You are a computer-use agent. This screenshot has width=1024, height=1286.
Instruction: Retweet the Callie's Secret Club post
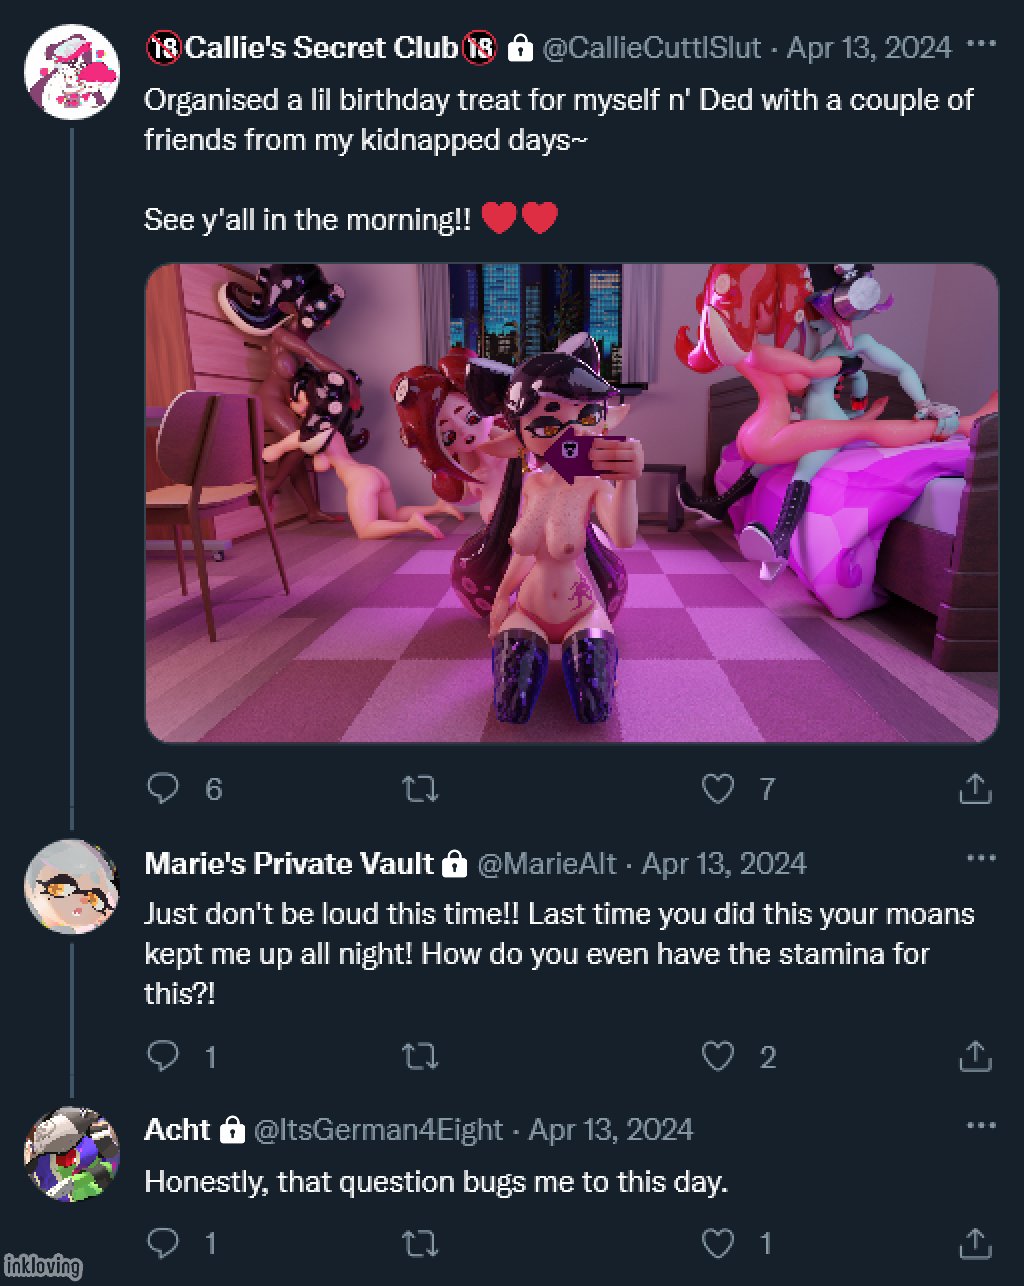(419, 789)
